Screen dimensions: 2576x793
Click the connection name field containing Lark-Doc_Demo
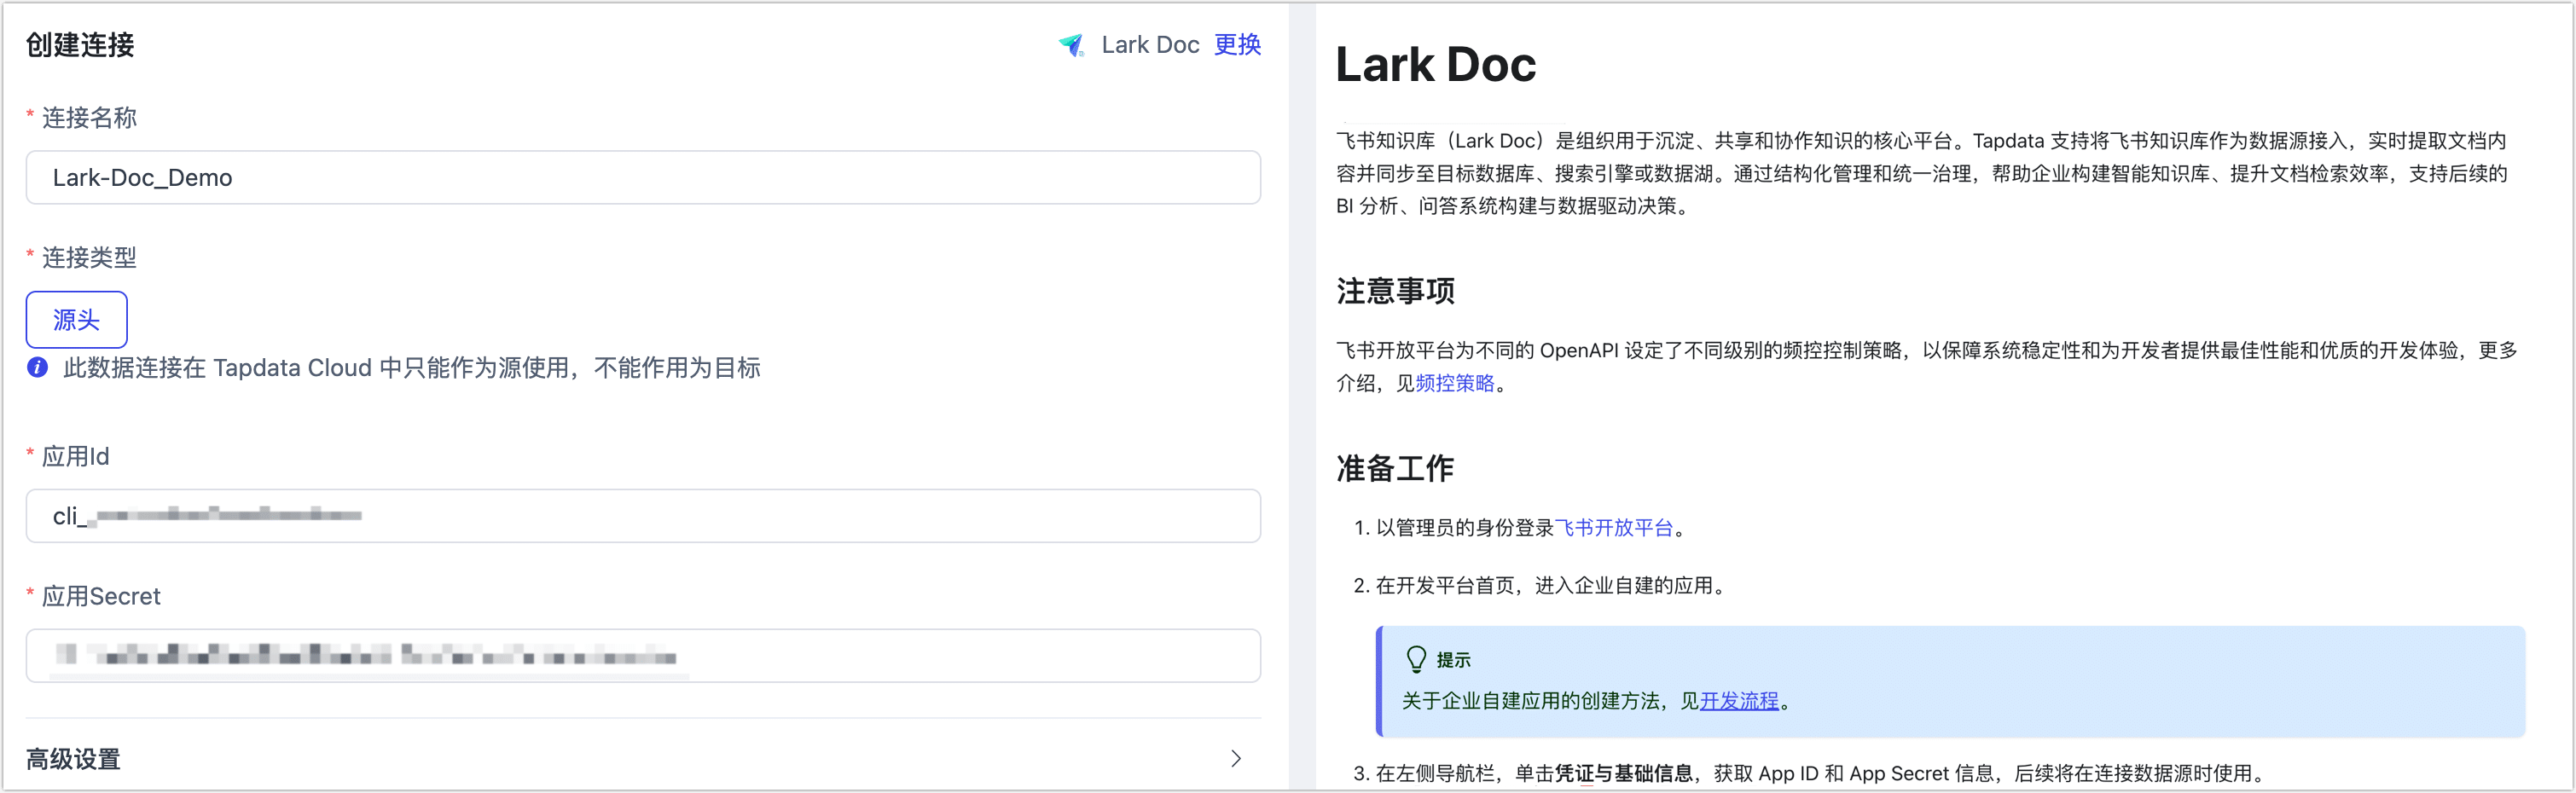644,177
